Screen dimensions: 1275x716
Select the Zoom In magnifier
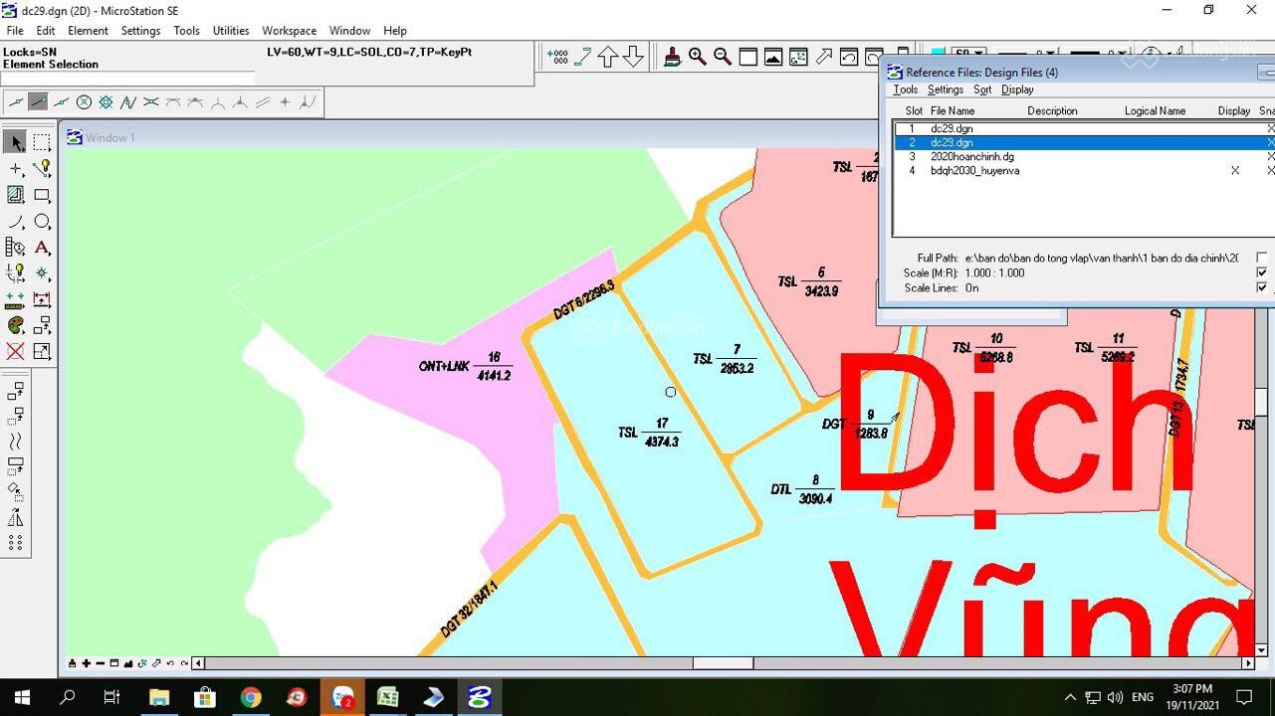pyautogui.click(x=697, y=57)
